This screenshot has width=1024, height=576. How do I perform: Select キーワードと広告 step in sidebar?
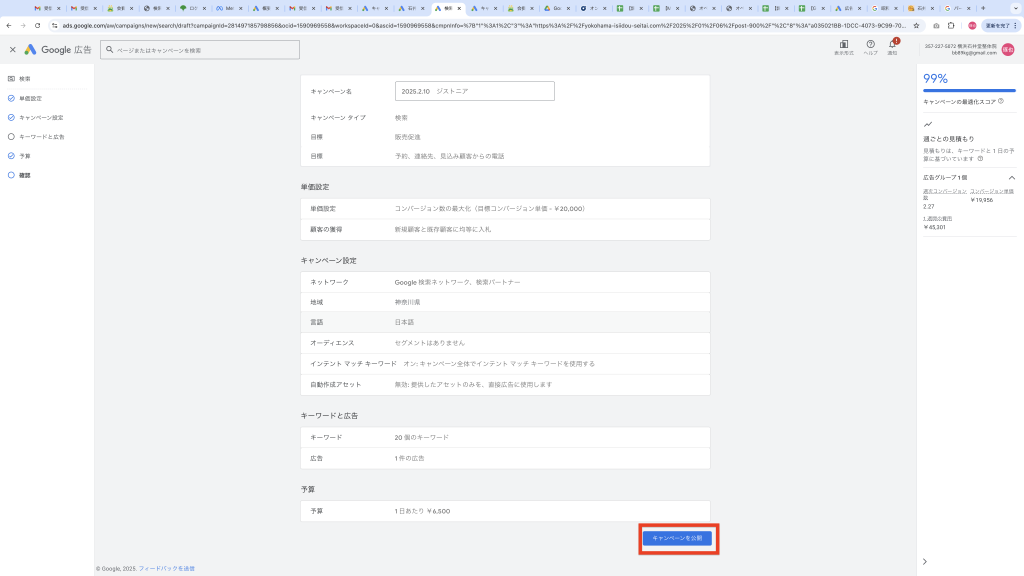(x=41, y=136)
